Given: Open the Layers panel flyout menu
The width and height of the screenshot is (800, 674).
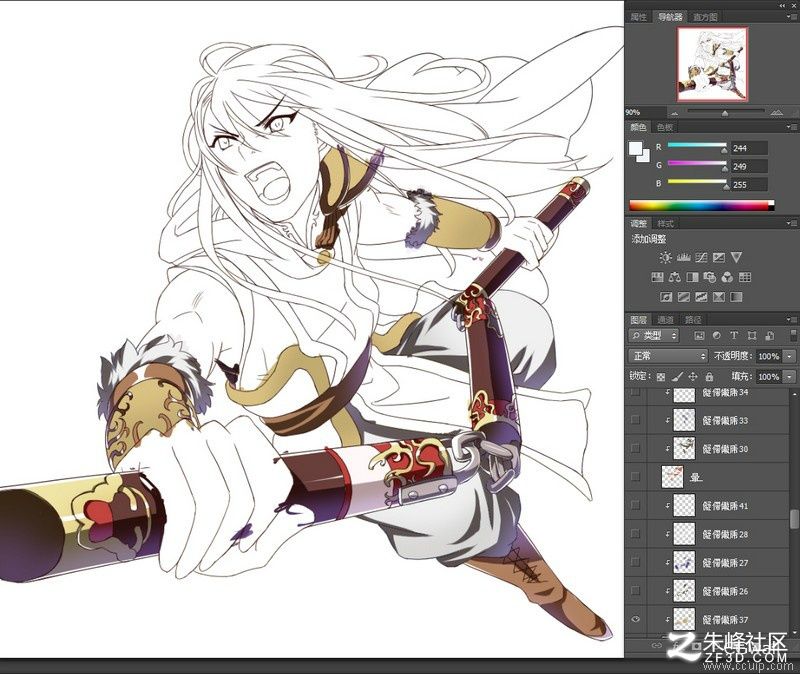Looking at the screenshot, I should point(792,320).
